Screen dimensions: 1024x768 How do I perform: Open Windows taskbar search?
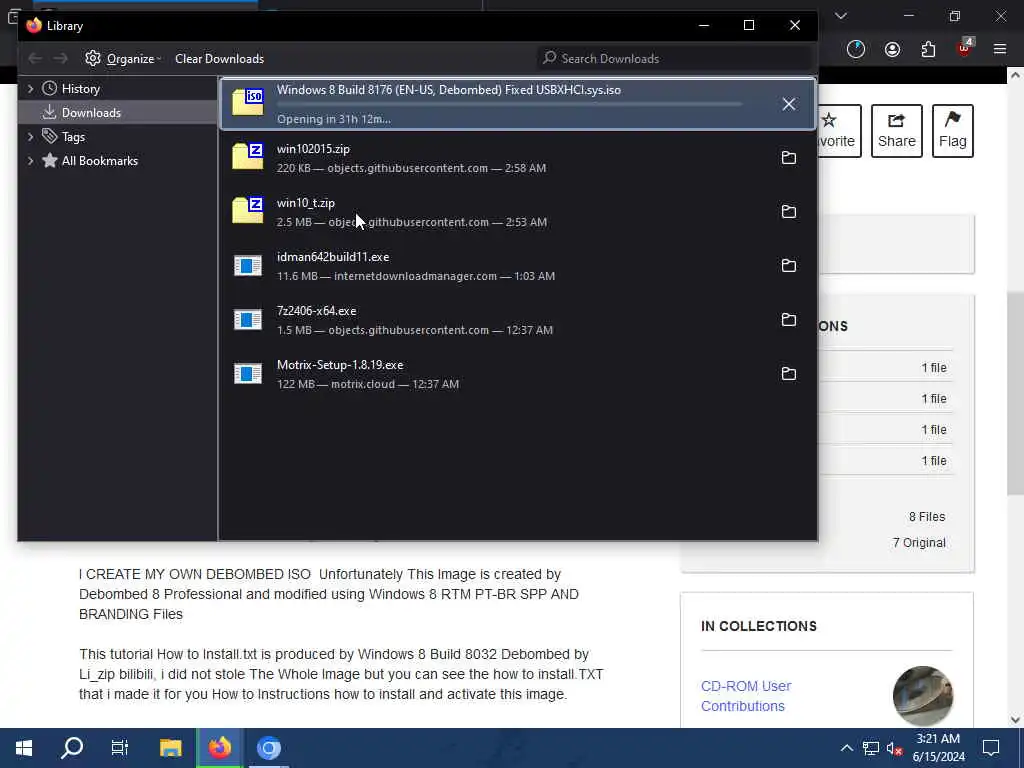pos(72,748)
